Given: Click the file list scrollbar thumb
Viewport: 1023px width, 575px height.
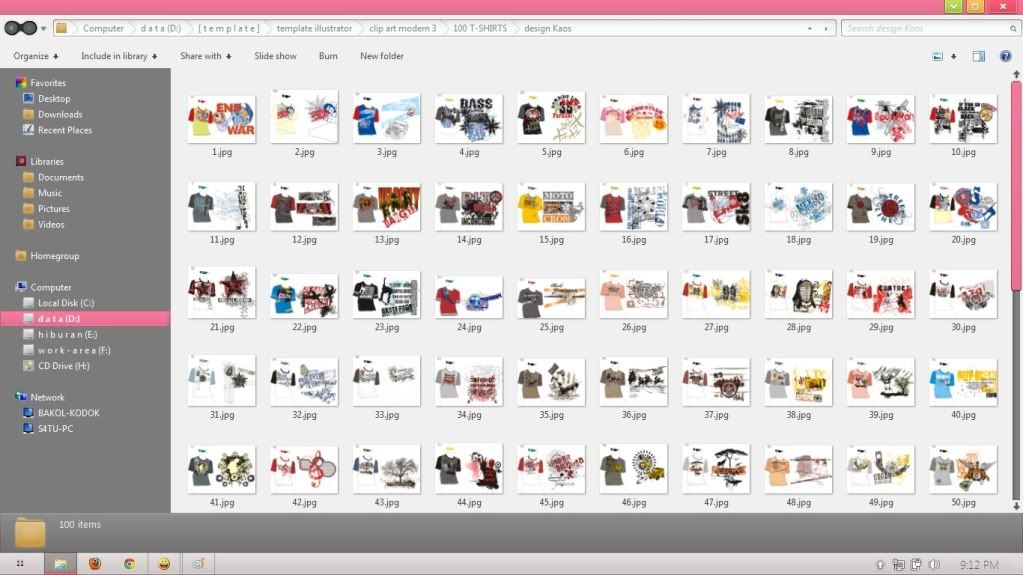Looking at the screenshot, I should 1016,186.
